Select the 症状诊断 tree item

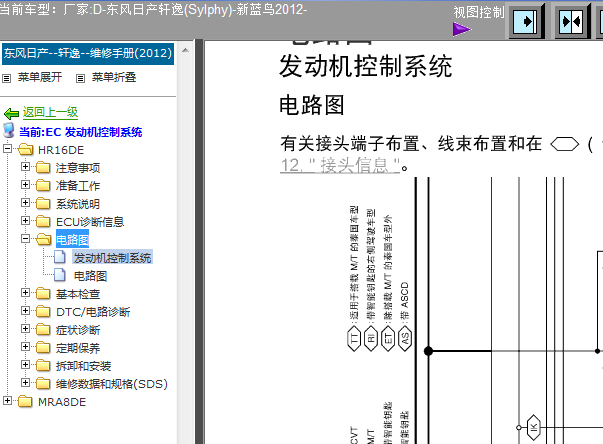(78, 330)
